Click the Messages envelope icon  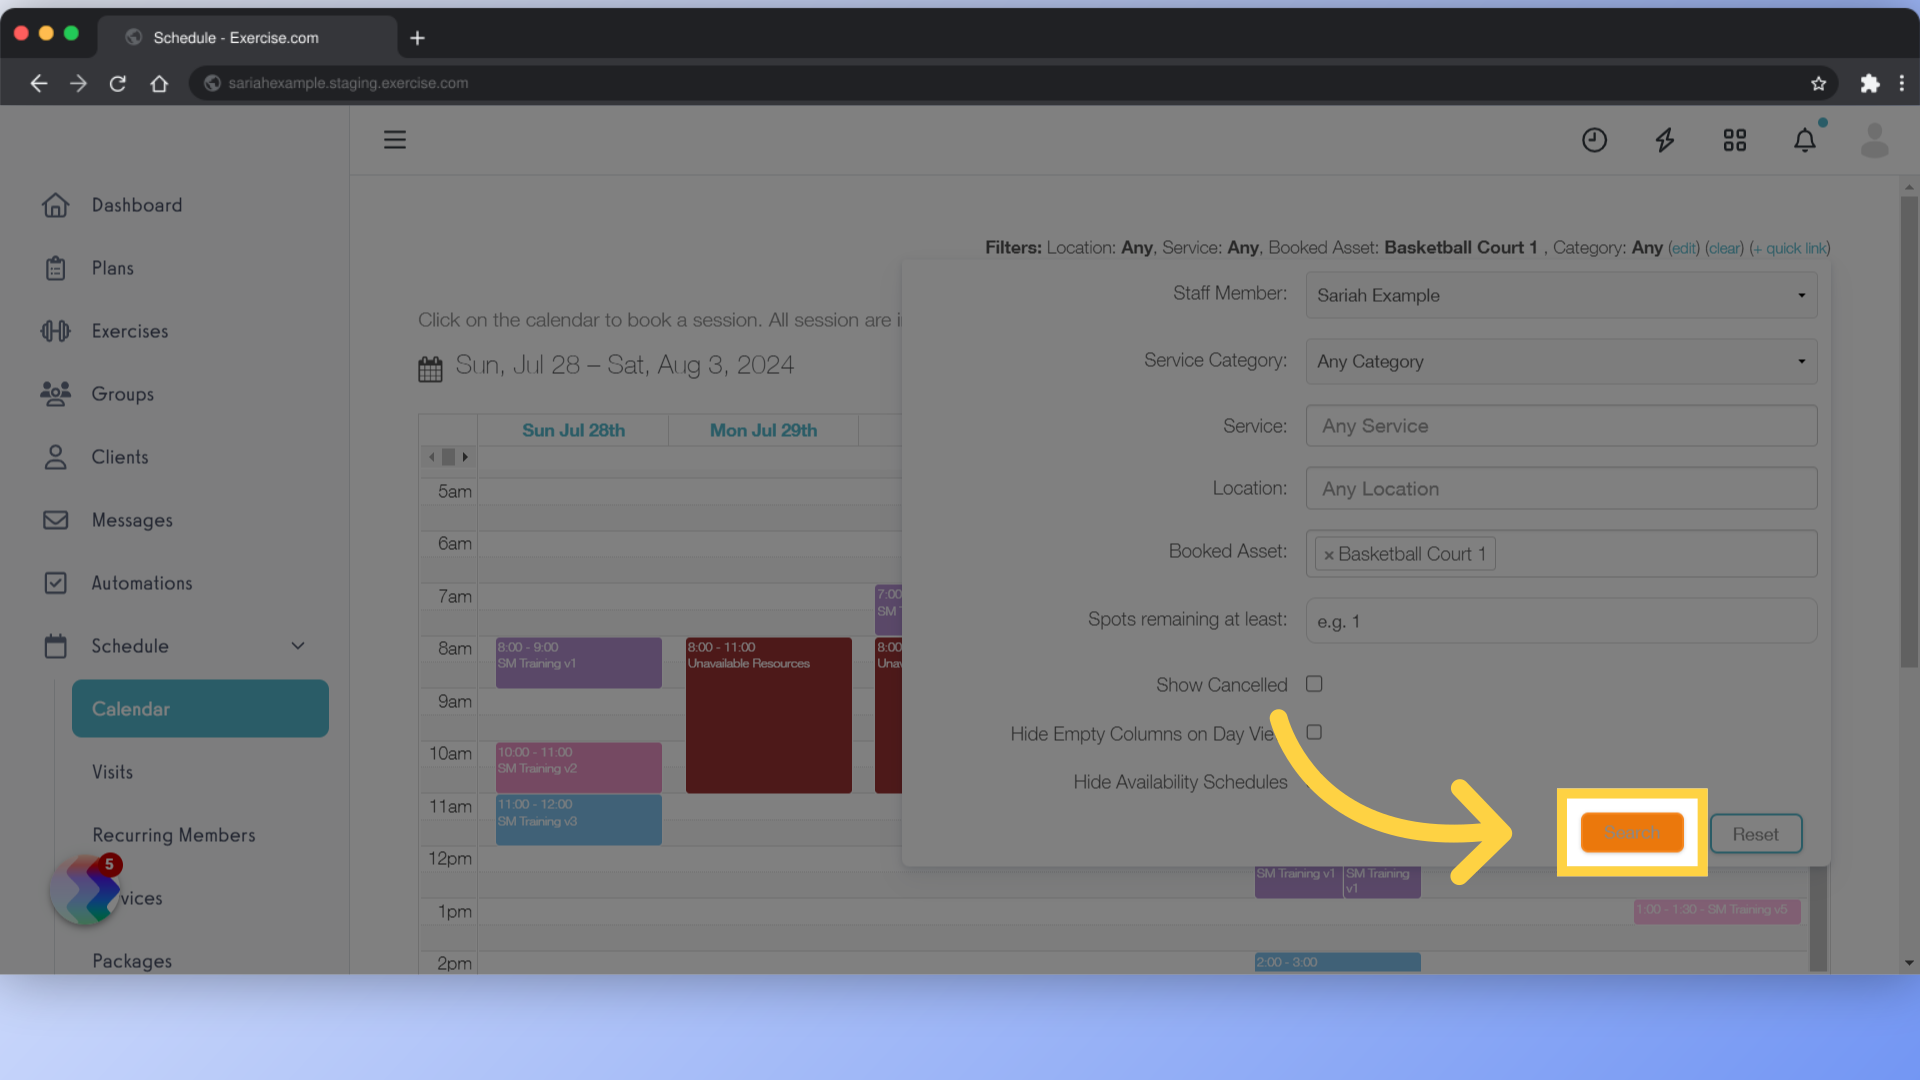pos(56,520)
